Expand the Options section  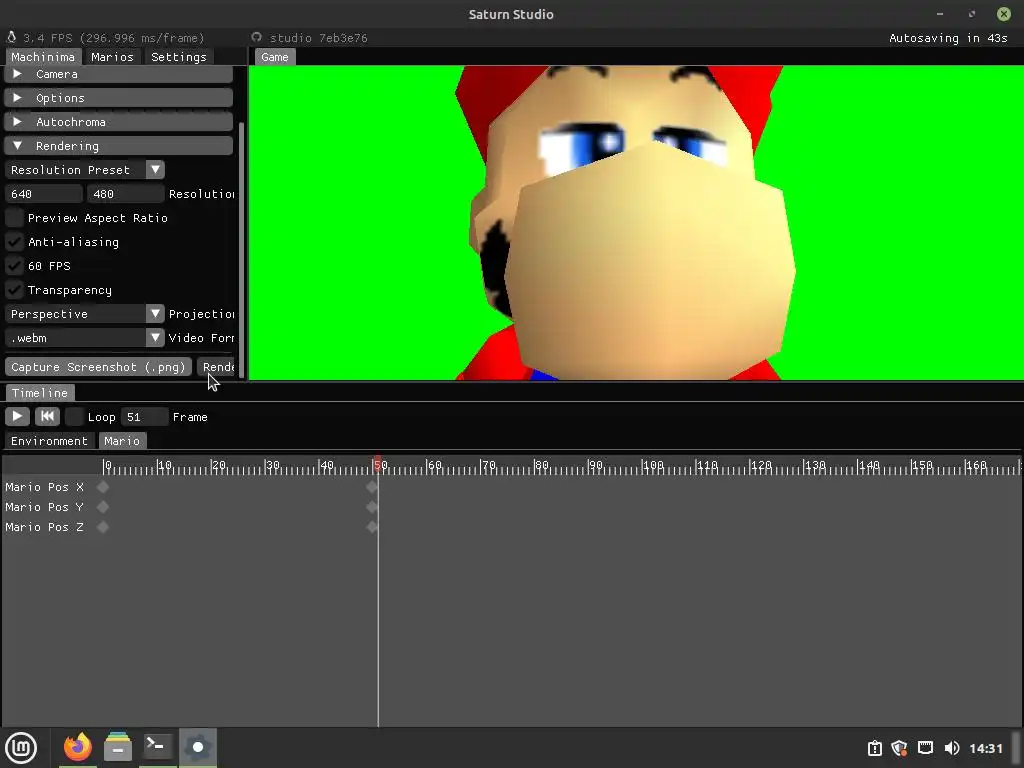(118, 98)
